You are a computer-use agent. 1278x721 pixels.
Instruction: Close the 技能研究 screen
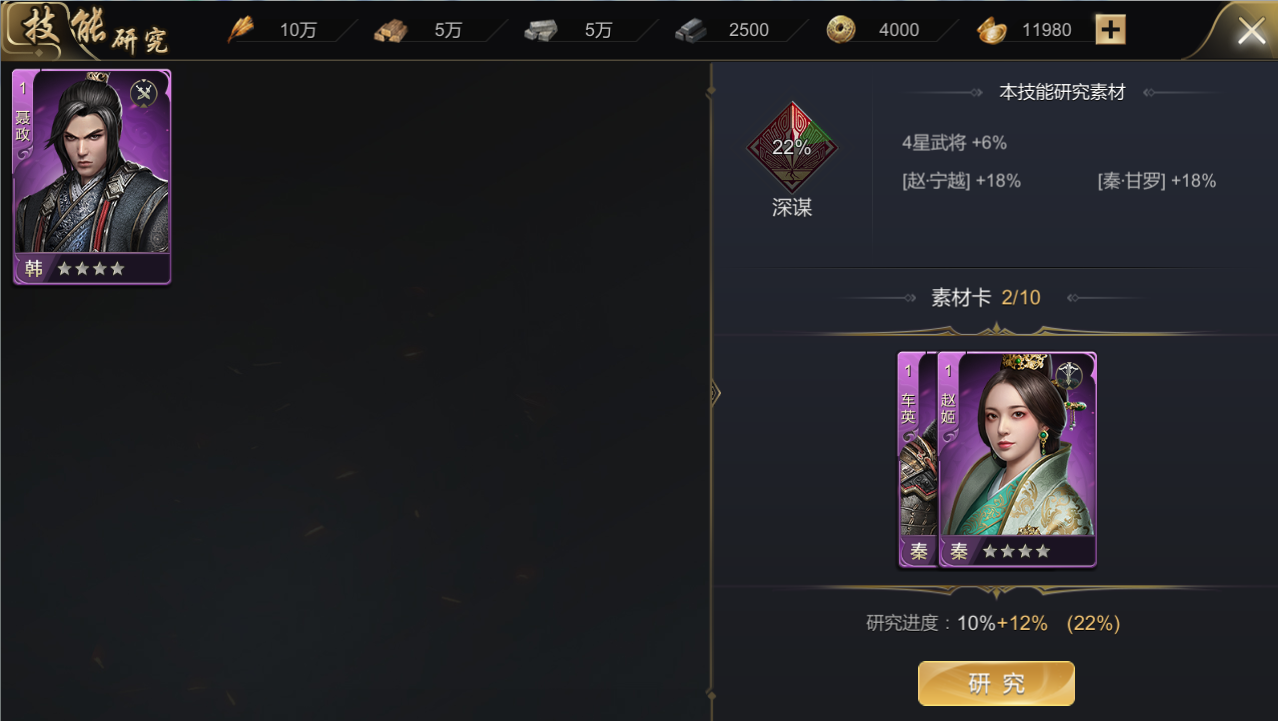(x=1251, y=31)
